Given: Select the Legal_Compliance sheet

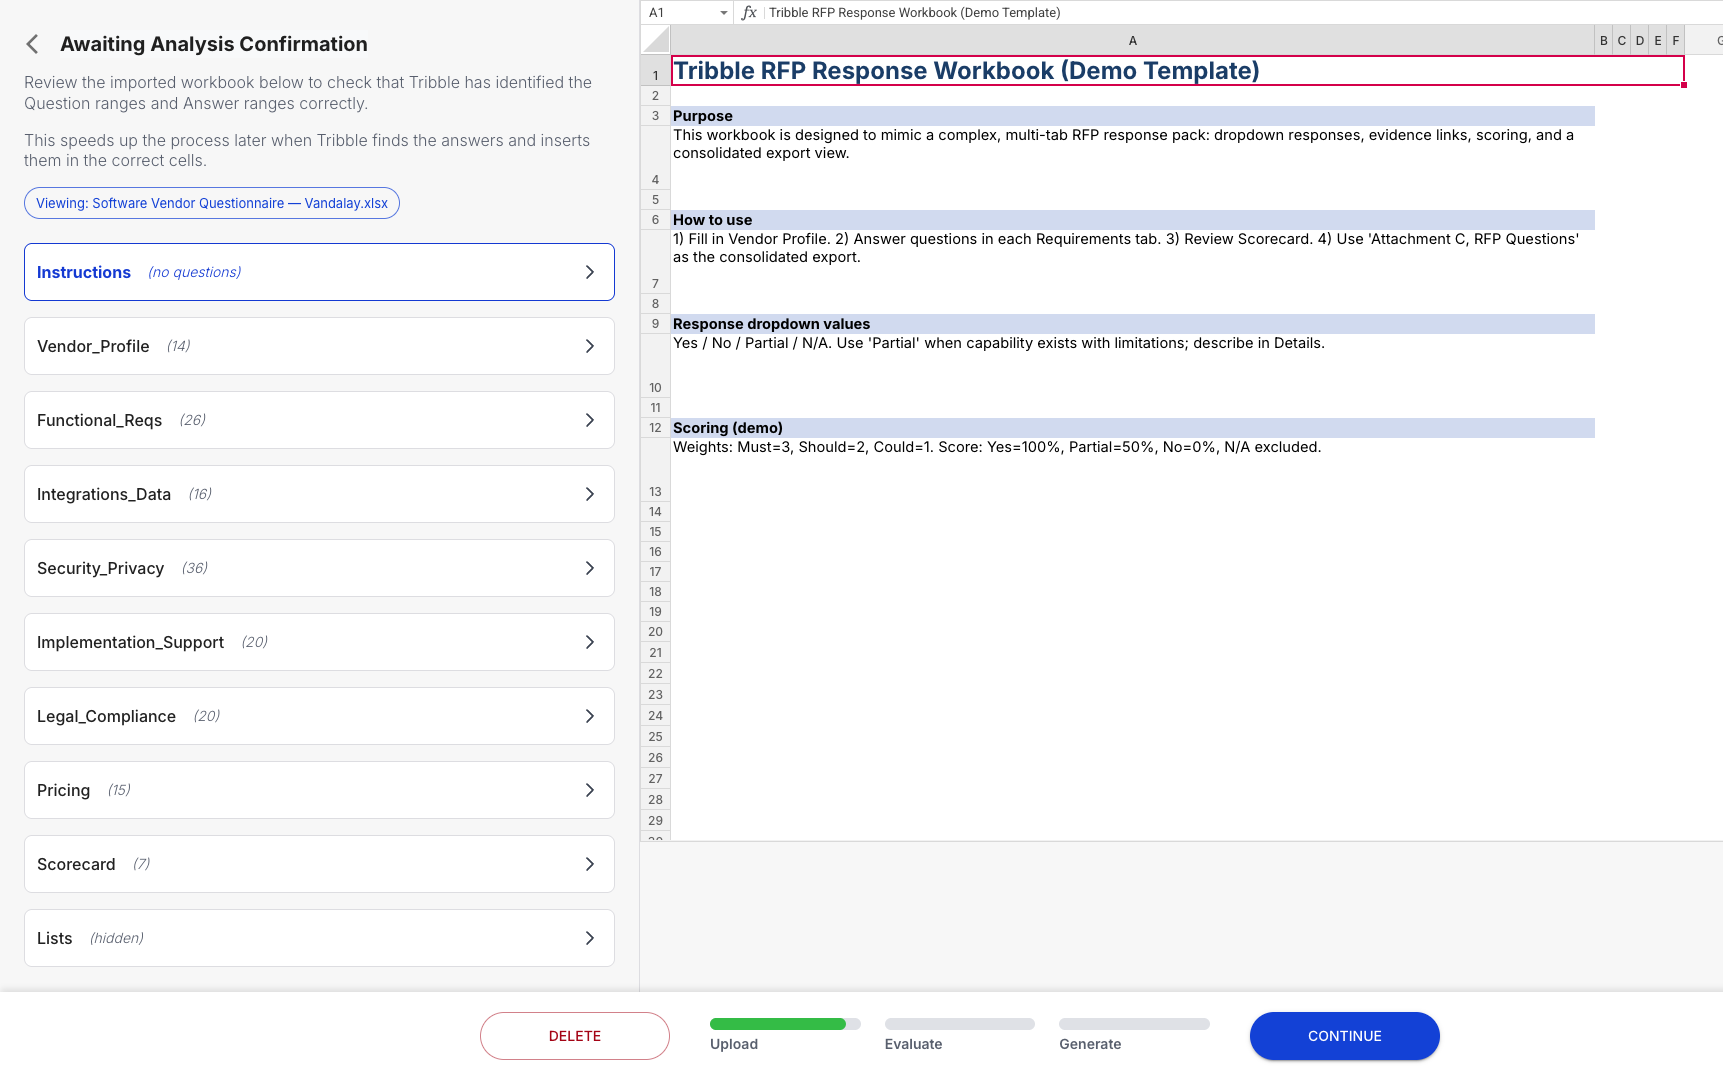Looking at the screenshot, I should click(x=319, y=716).
